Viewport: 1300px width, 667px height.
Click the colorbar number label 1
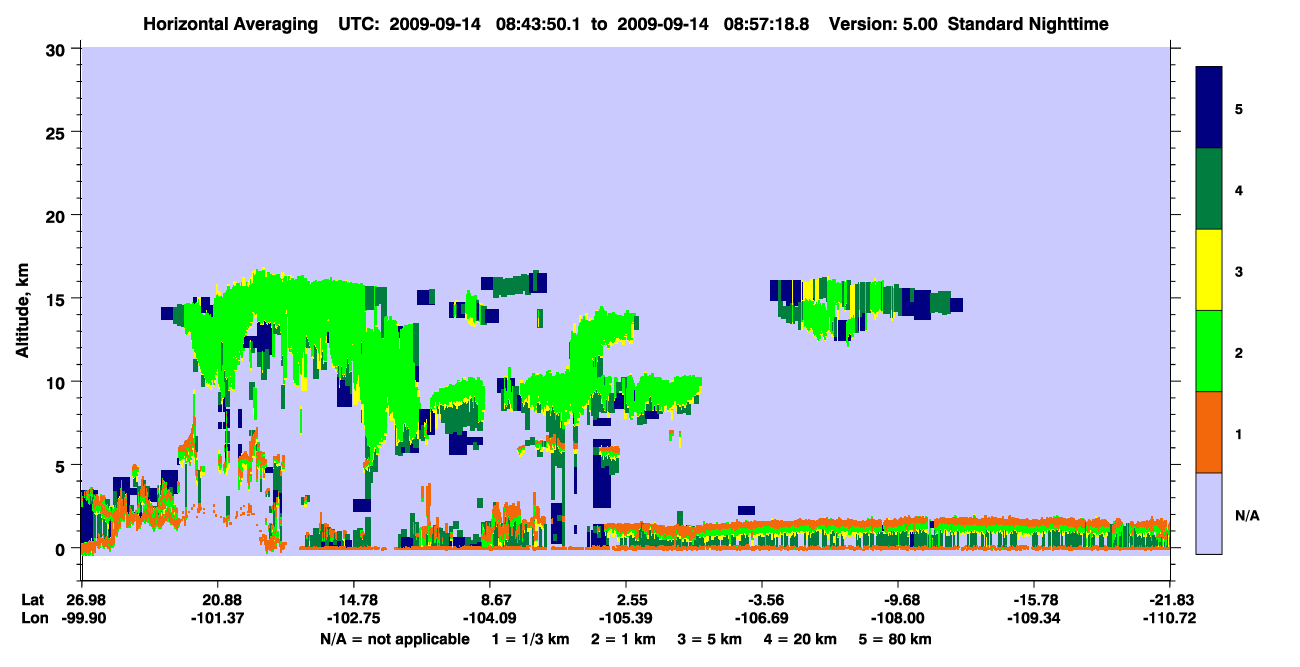[1239, 433]
